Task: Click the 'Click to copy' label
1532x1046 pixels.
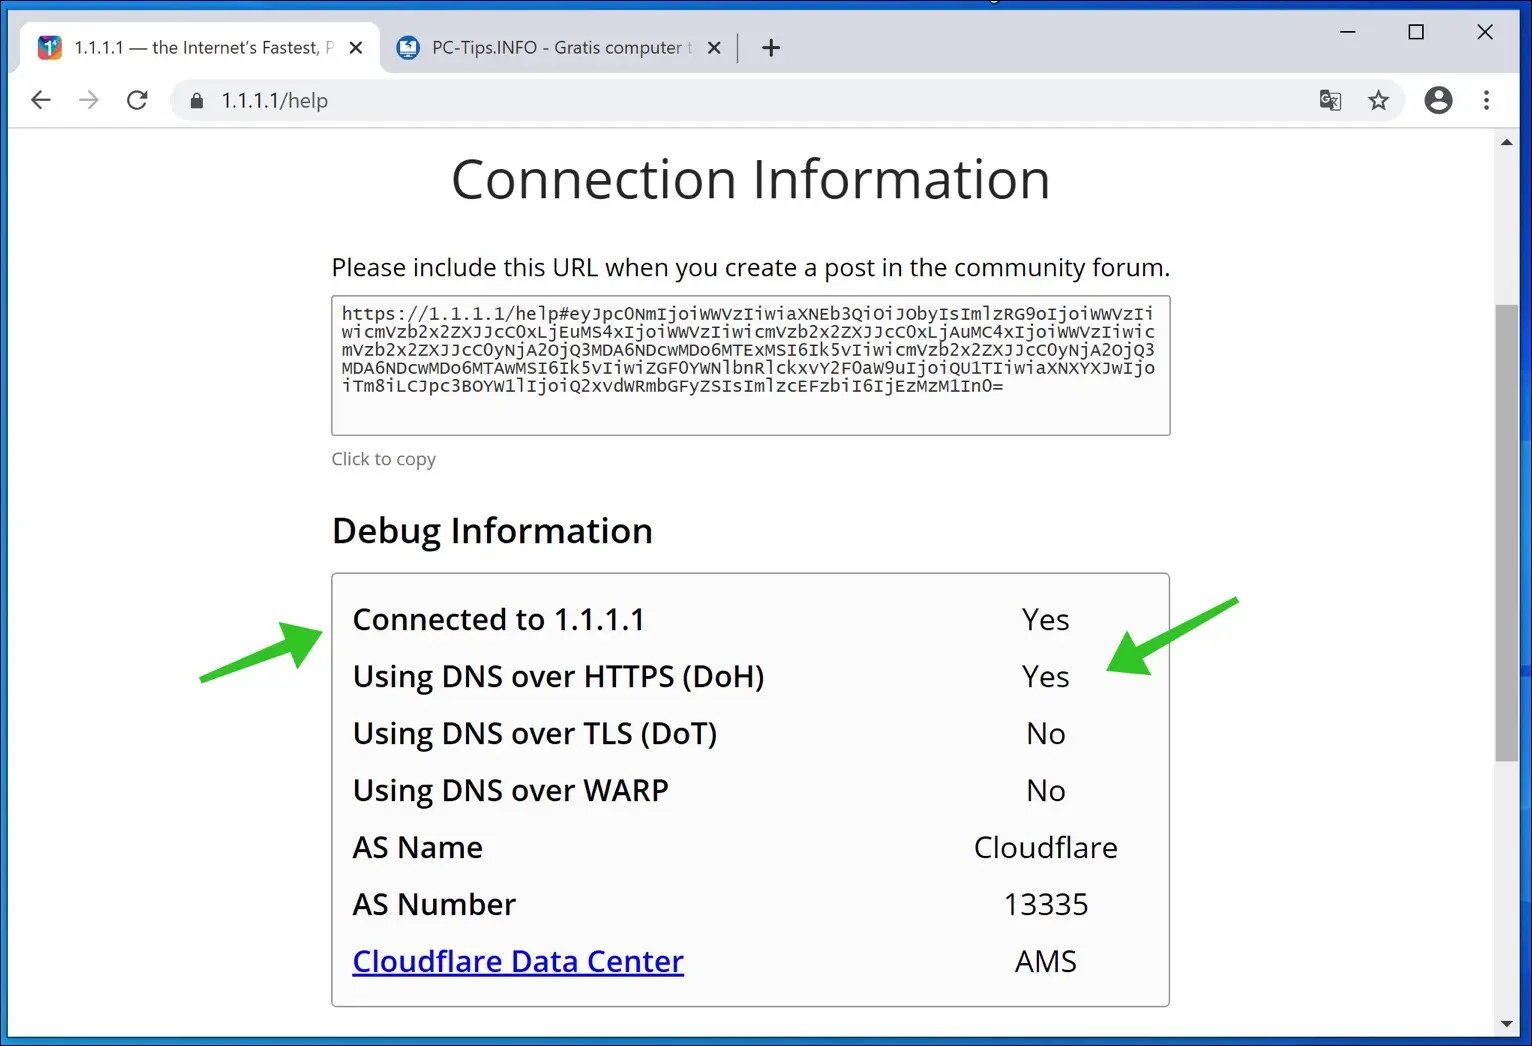Action: coord(384,459)
